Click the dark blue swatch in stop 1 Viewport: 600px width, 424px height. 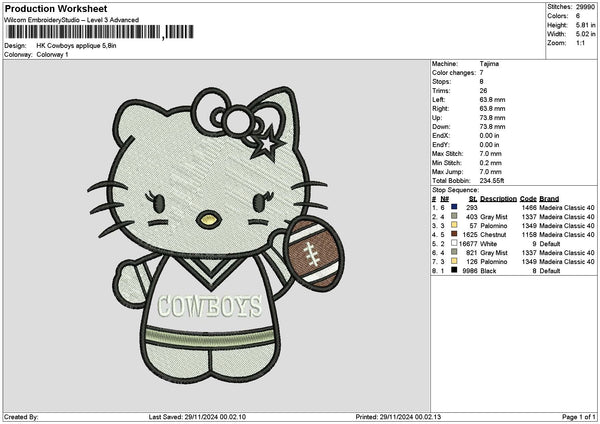click(454, 207)
